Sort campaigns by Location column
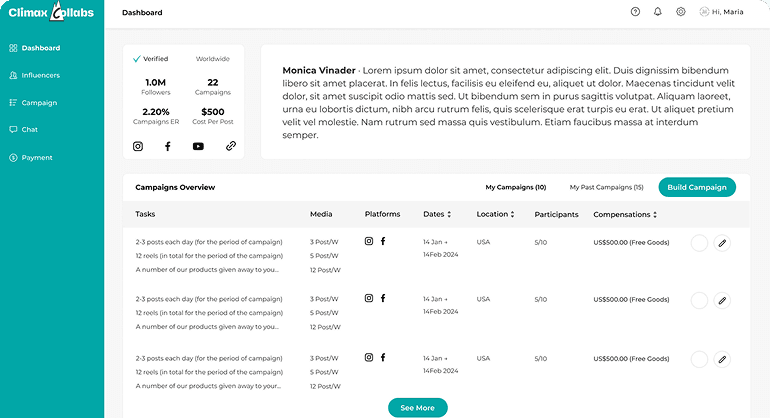770x418 pixels. click(496, 214)
